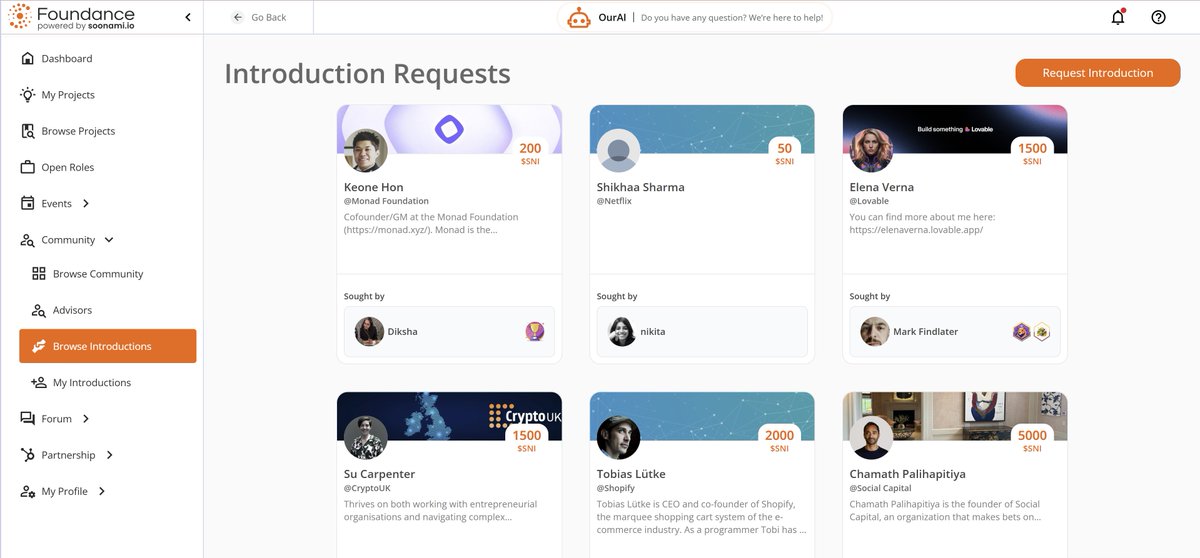Open Su Carpenter's profile photo
This screenshot has width=1200, height=558.
[365, 438]
